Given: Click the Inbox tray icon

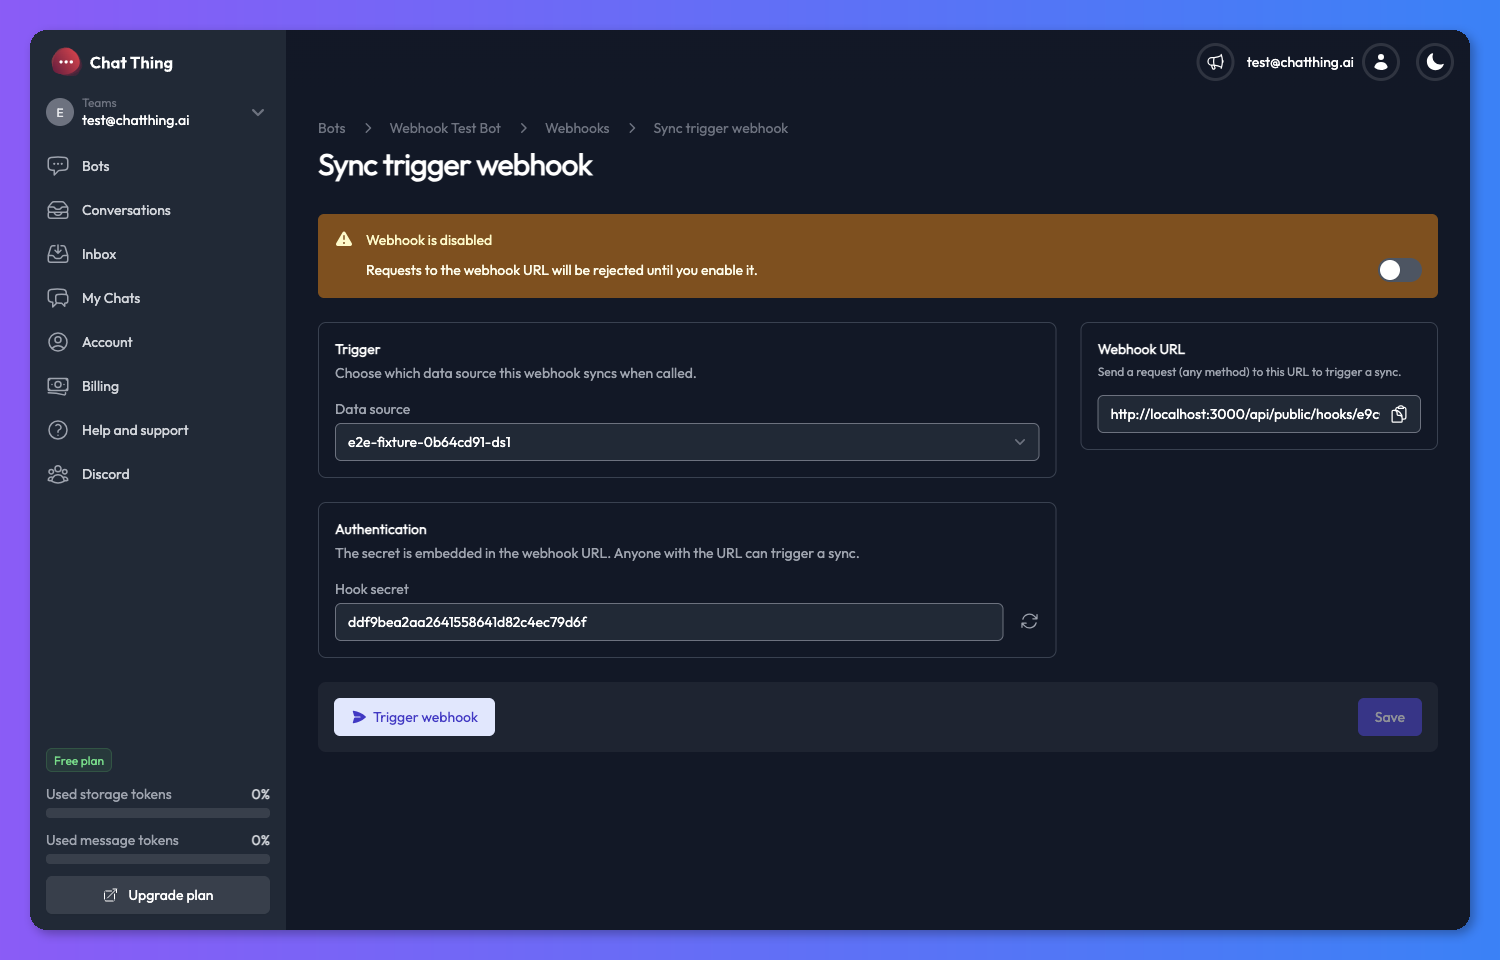Looking at the screenshot, I should [58, 254].
